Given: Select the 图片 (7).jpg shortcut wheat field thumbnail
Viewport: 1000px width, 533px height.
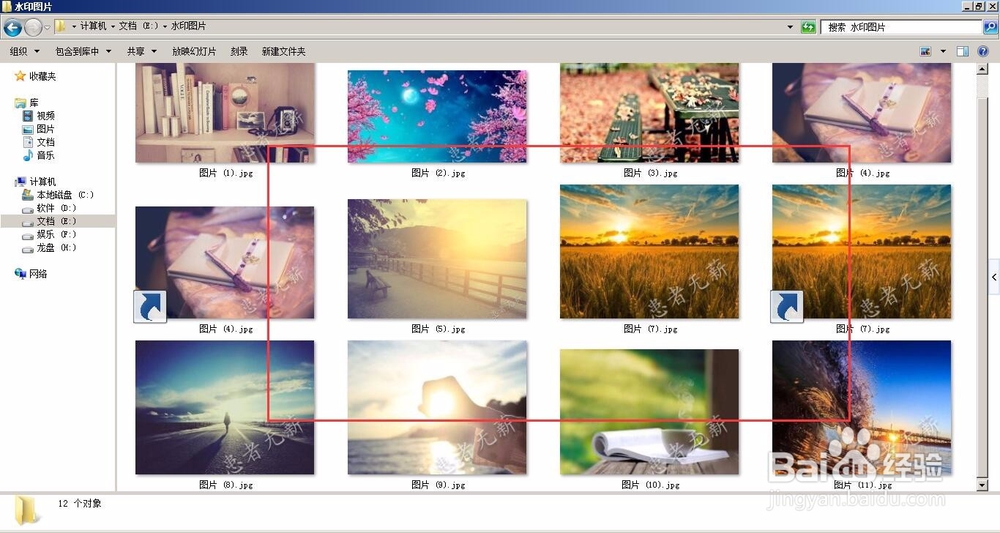Looking at the screenshot, I should (862, 252).
